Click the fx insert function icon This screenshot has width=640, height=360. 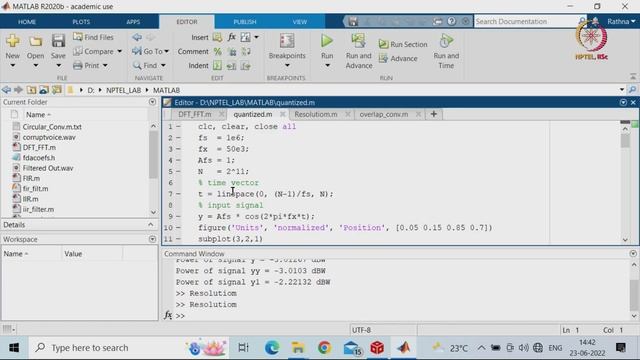(x=231, y=37)
